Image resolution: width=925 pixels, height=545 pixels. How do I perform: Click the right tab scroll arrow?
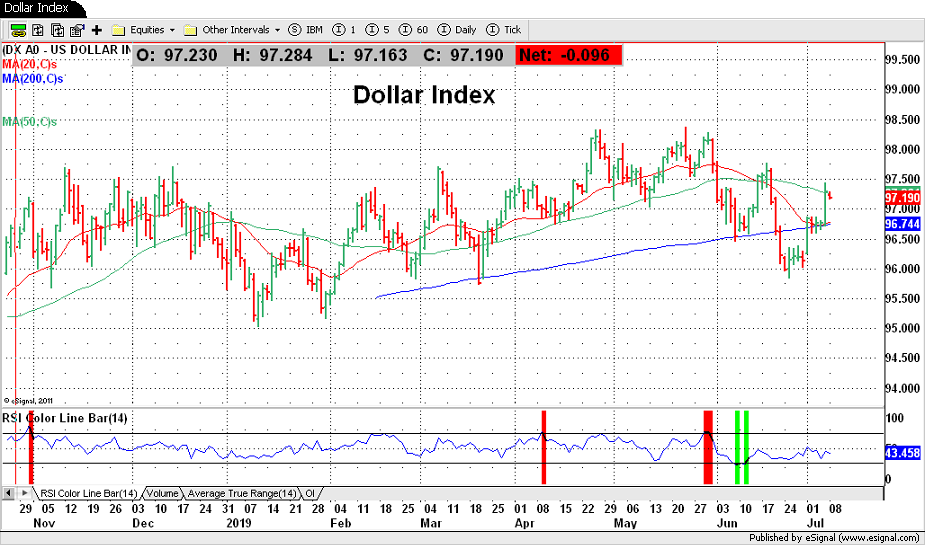coord(24,493)
